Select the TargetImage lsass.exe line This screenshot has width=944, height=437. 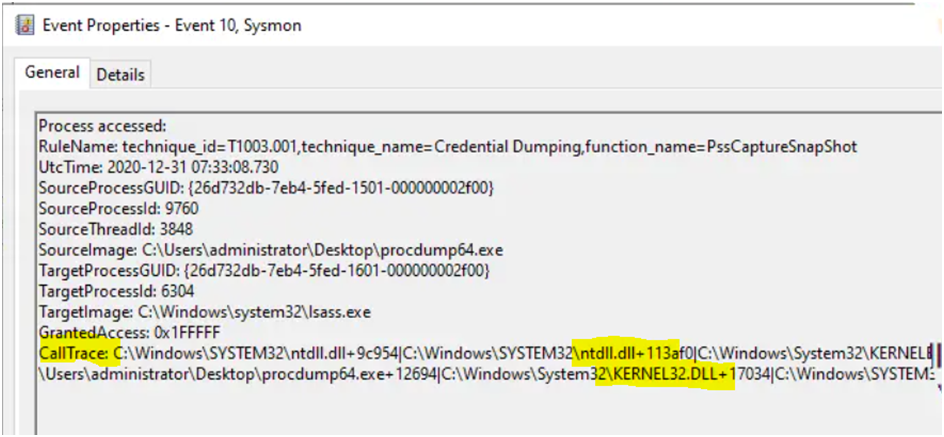205,313
